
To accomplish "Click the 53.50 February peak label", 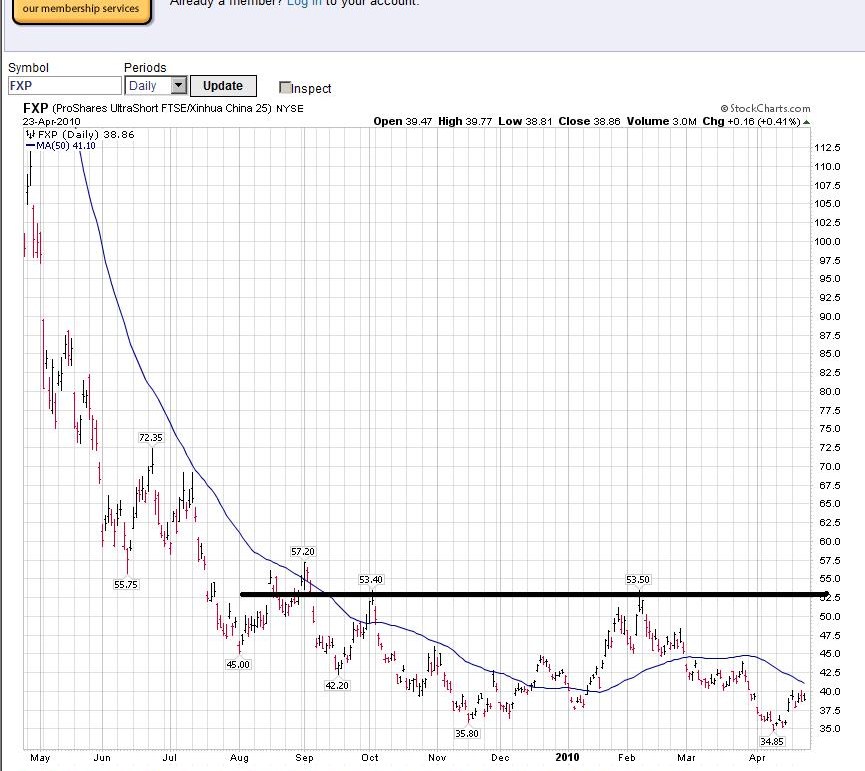I will [638, 579].
